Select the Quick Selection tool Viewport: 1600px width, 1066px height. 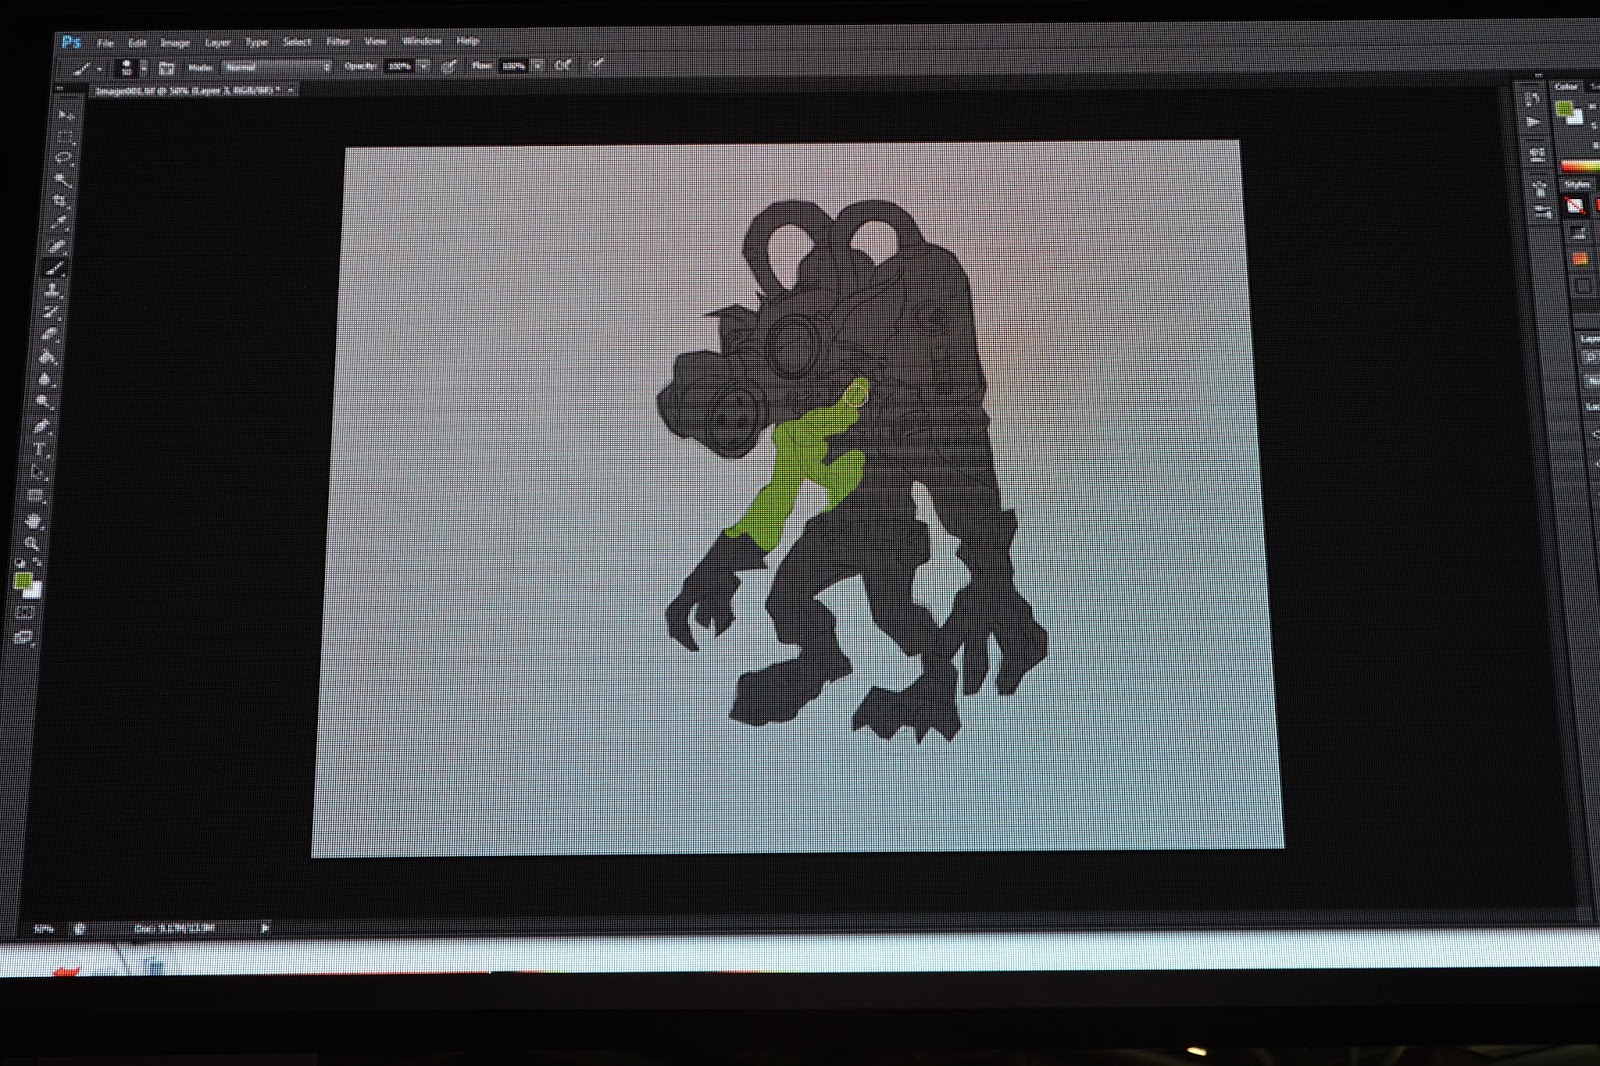click(62, 181)
